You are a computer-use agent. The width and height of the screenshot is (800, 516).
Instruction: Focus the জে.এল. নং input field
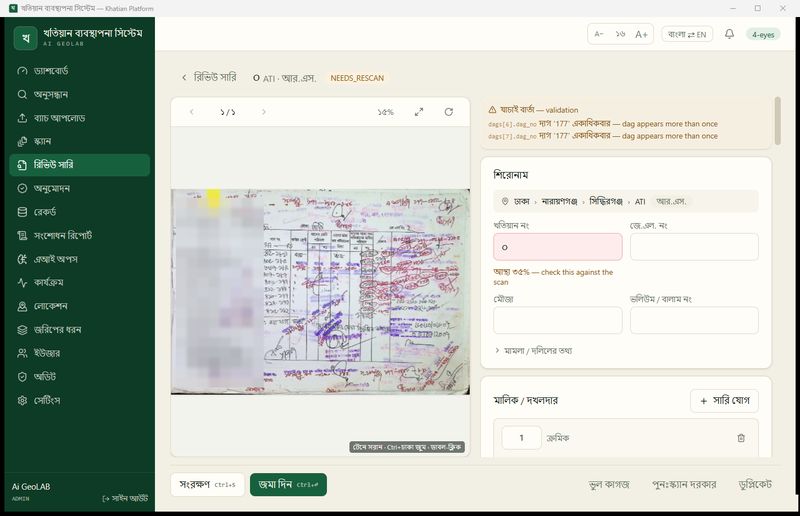694,247
